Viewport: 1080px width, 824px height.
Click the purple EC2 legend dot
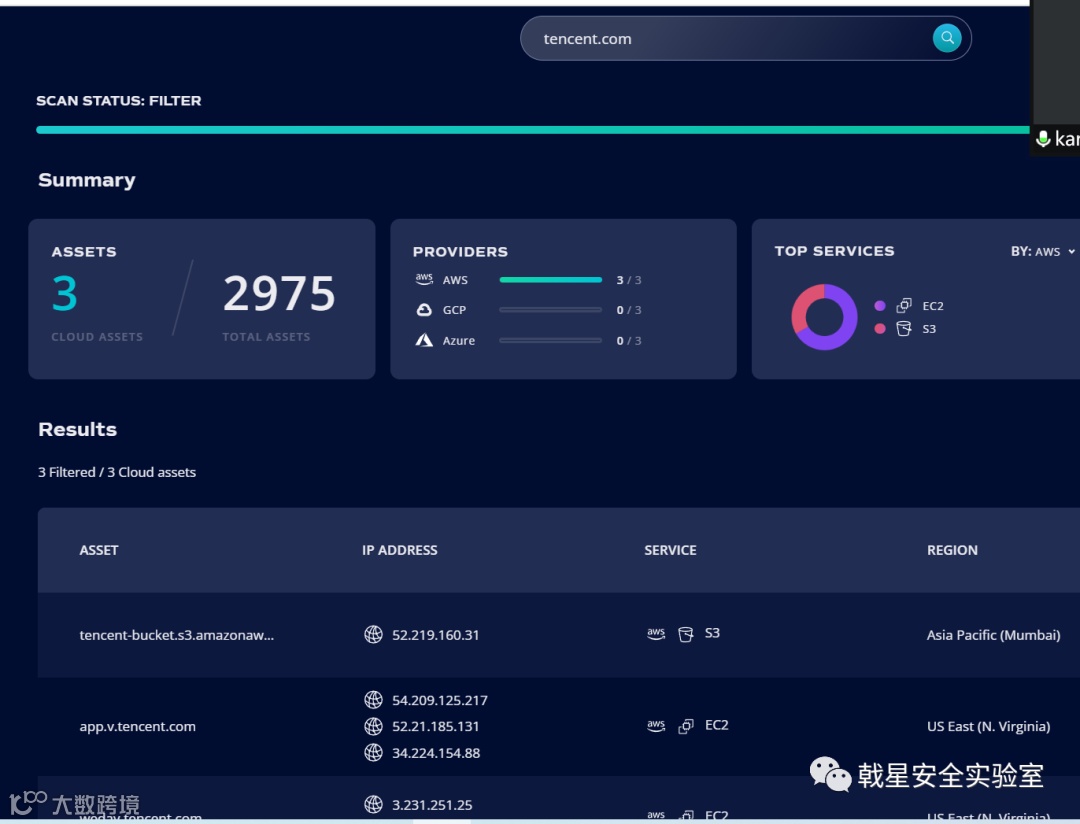(880, 306)
